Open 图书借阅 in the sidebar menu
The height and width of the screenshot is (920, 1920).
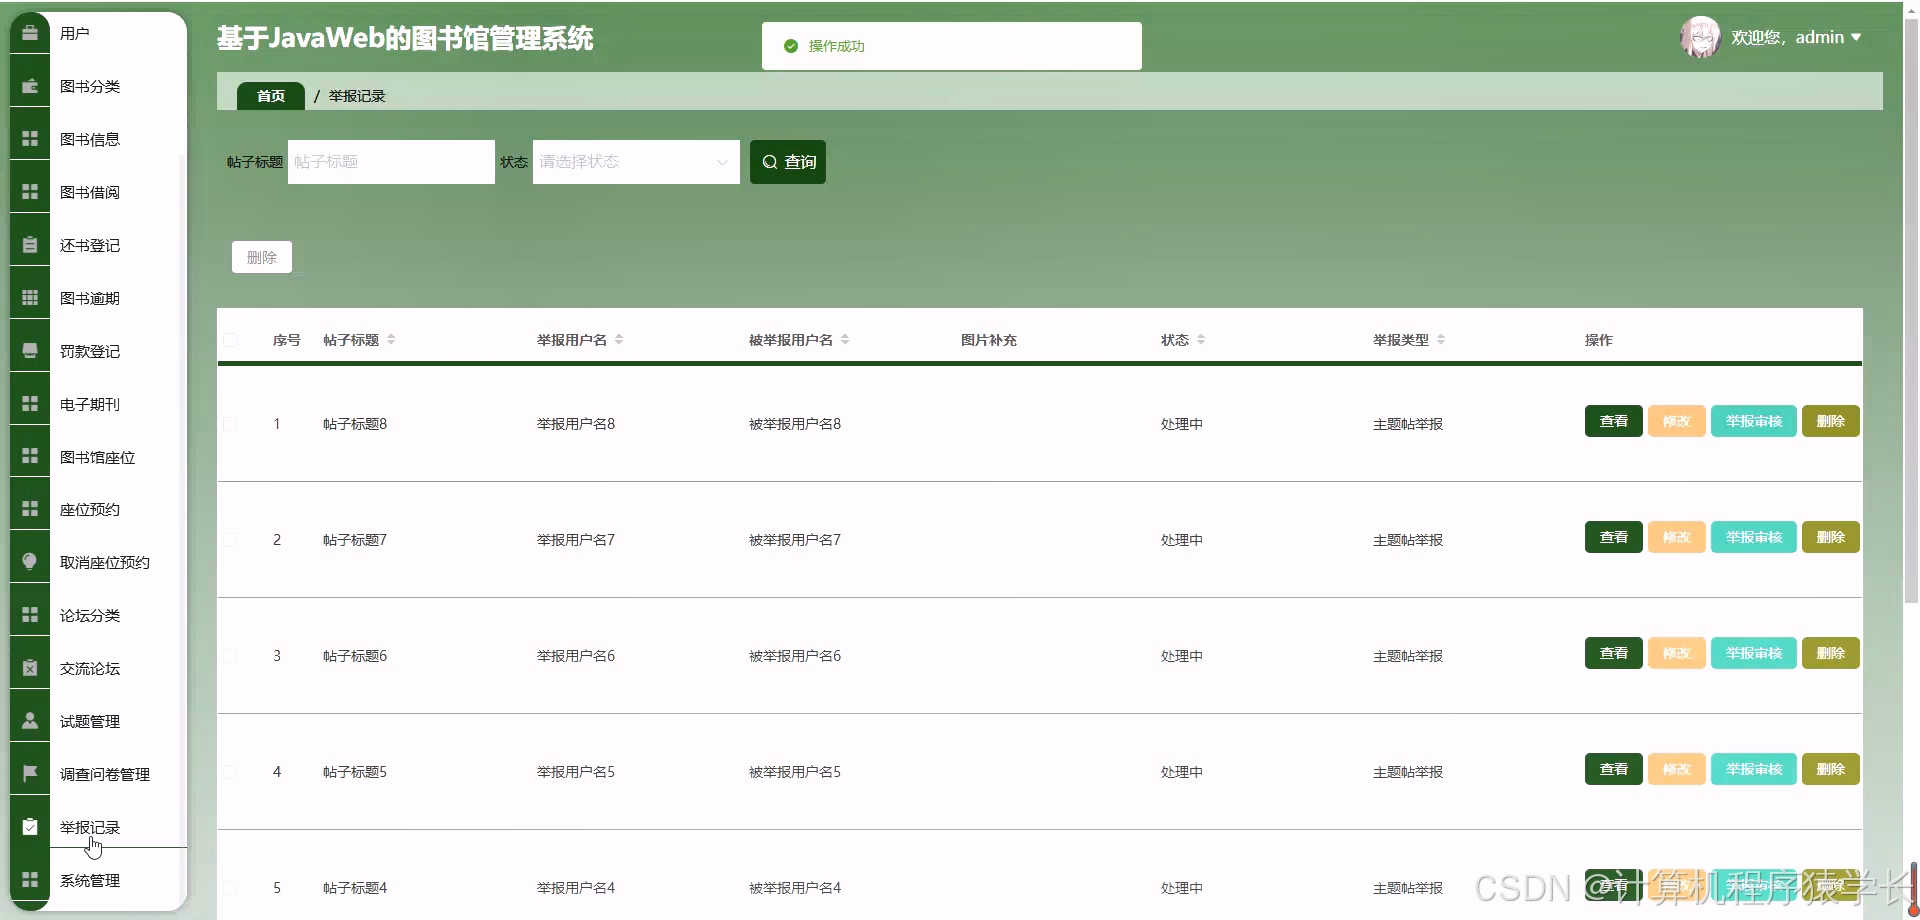[x=90, y=192]
